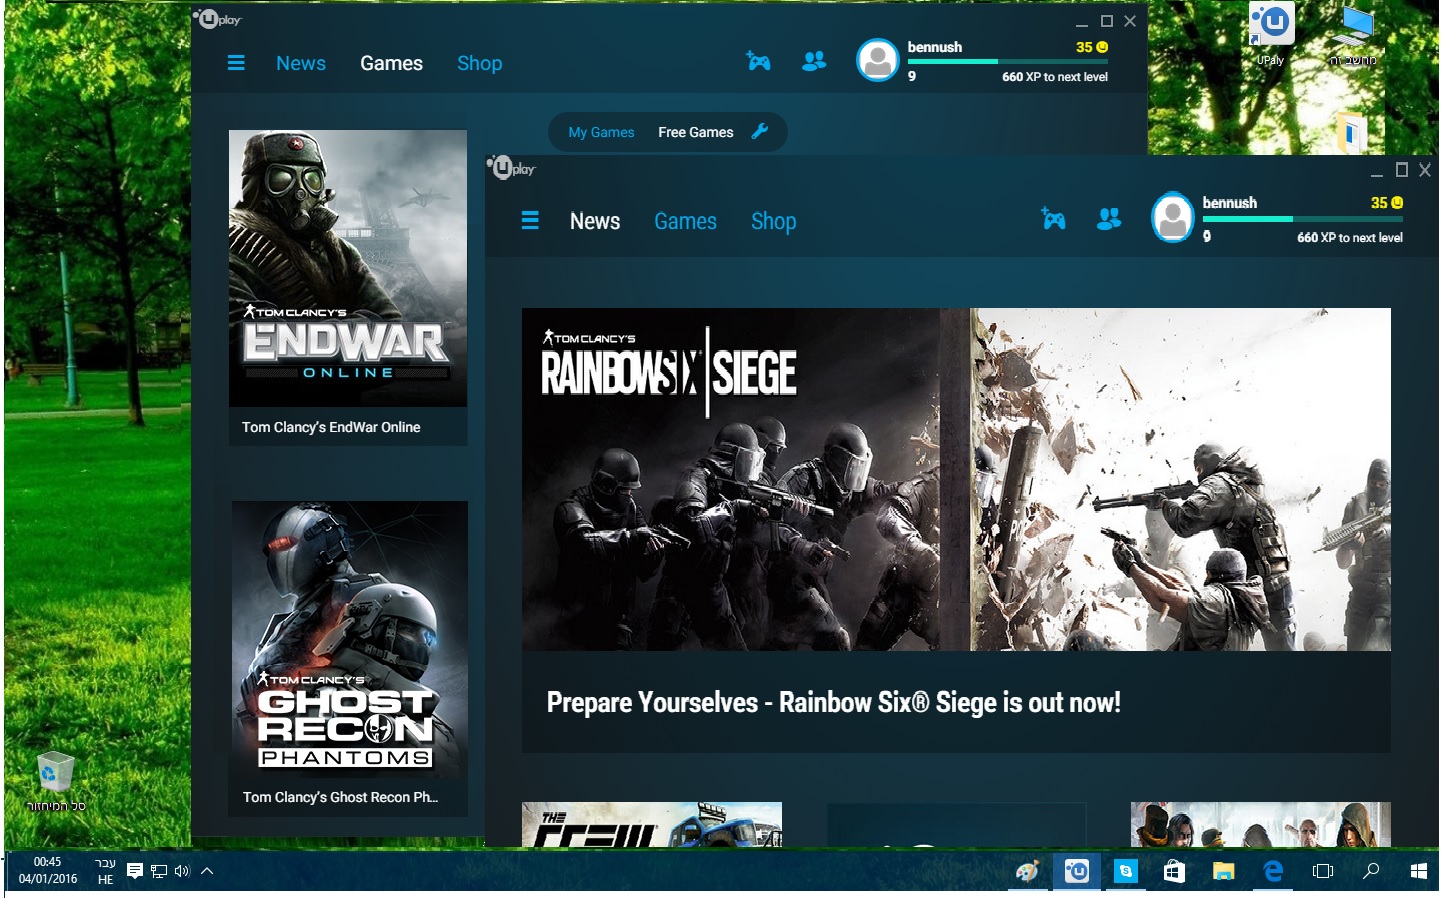Open The Crew news thumbnail
Viewport: 1444px width, 898px height.
[652, 825]
